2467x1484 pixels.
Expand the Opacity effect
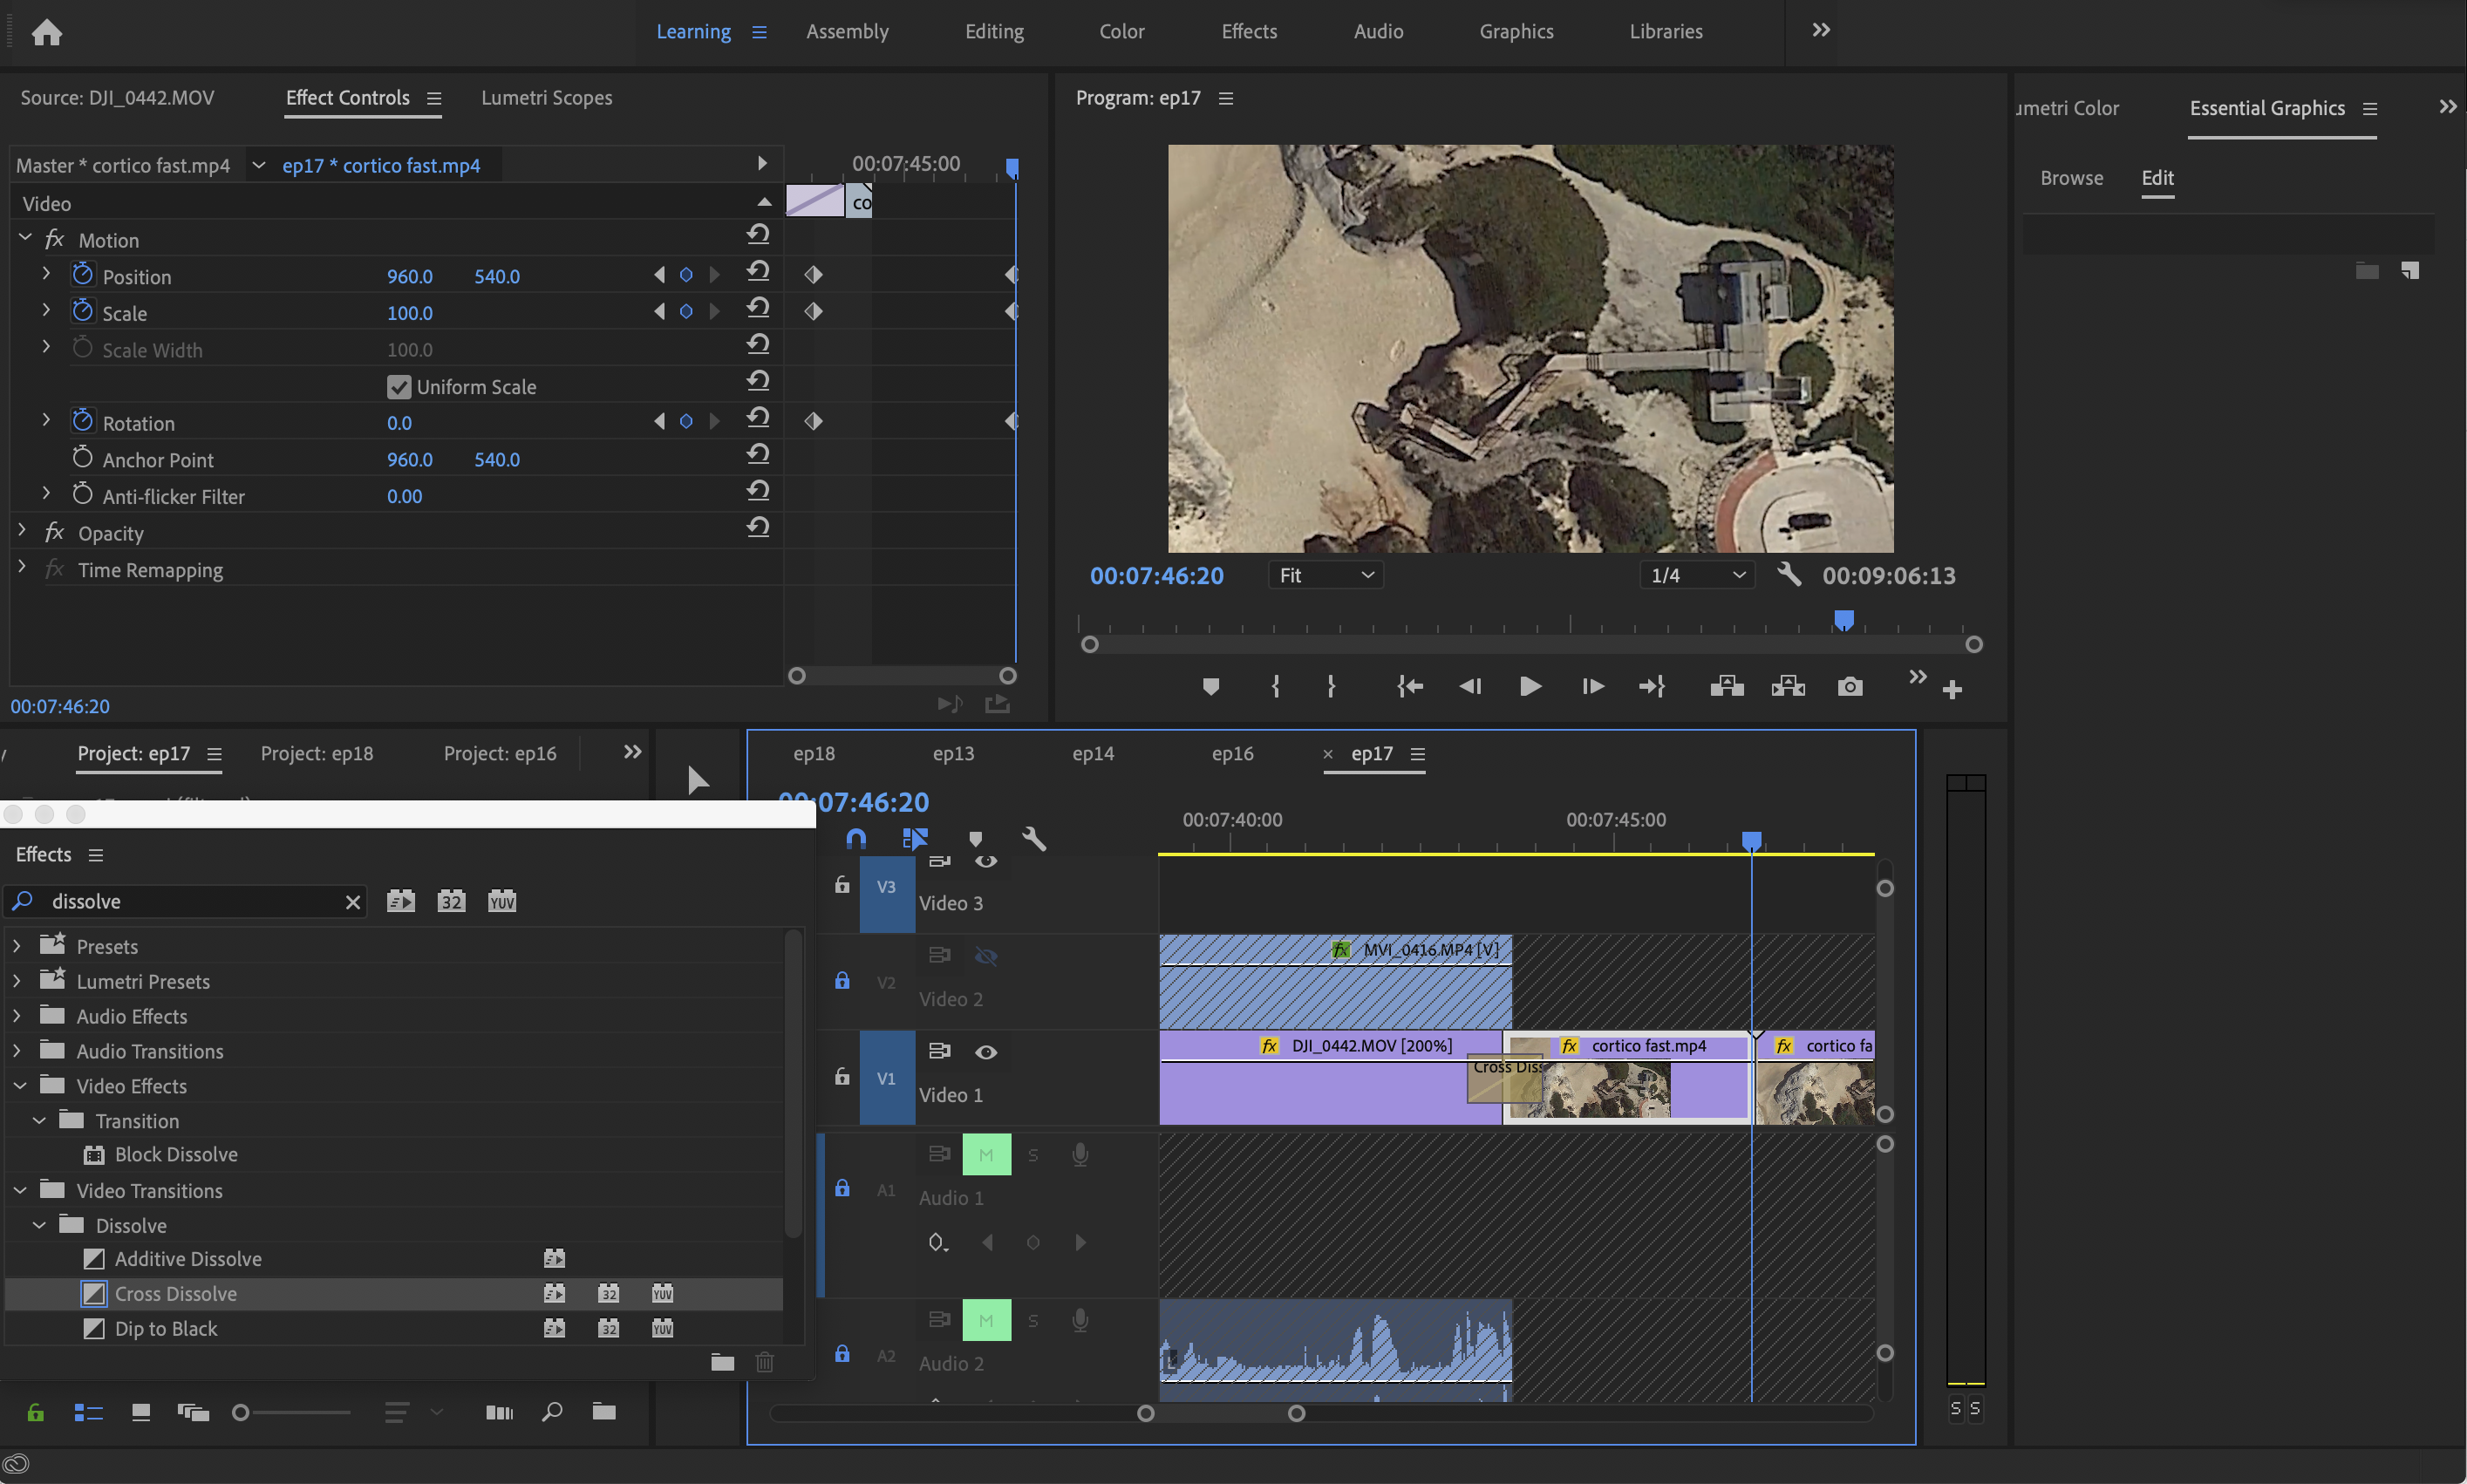point(22,531)
